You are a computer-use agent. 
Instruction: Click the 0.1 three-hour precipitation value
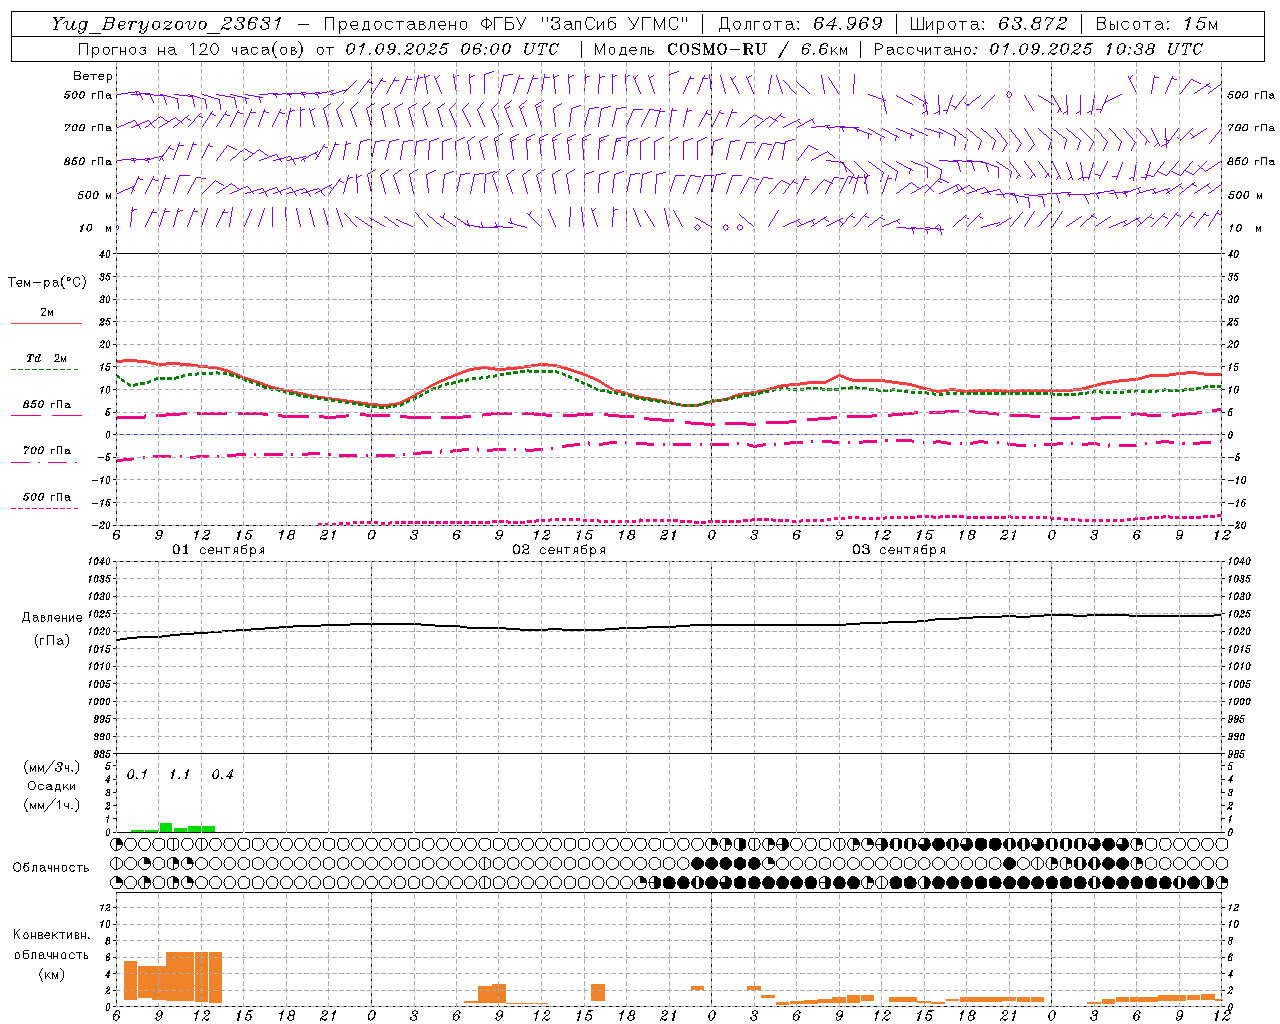[x=137, y=774]
